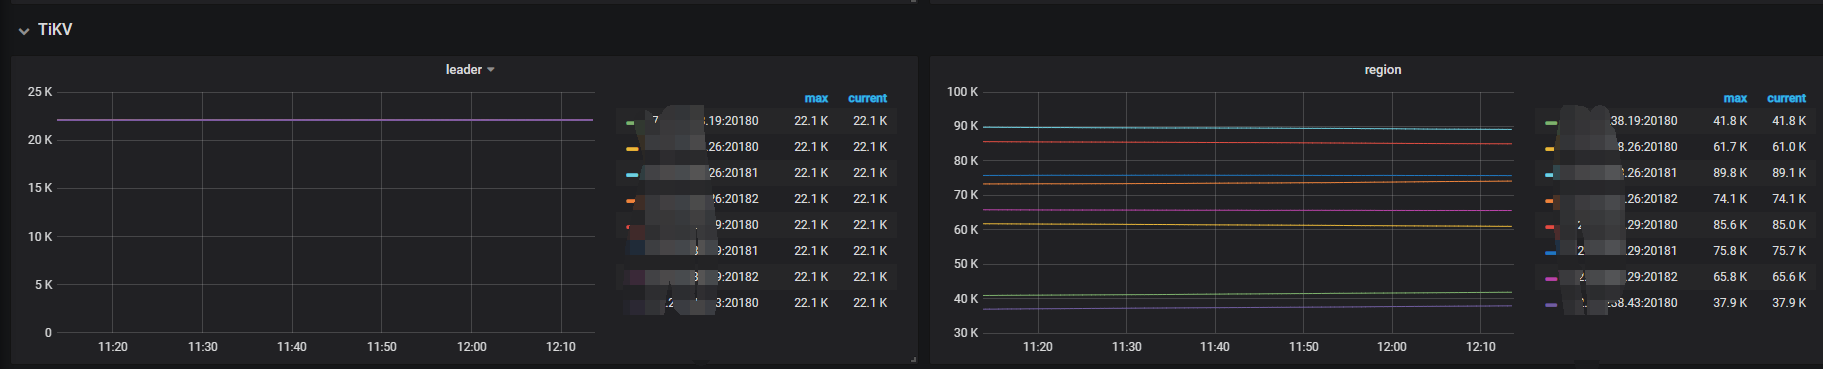1823x369 pixels.
Task: Click purple swatch of 43:20180 region series
Action: click(1550, 305)
